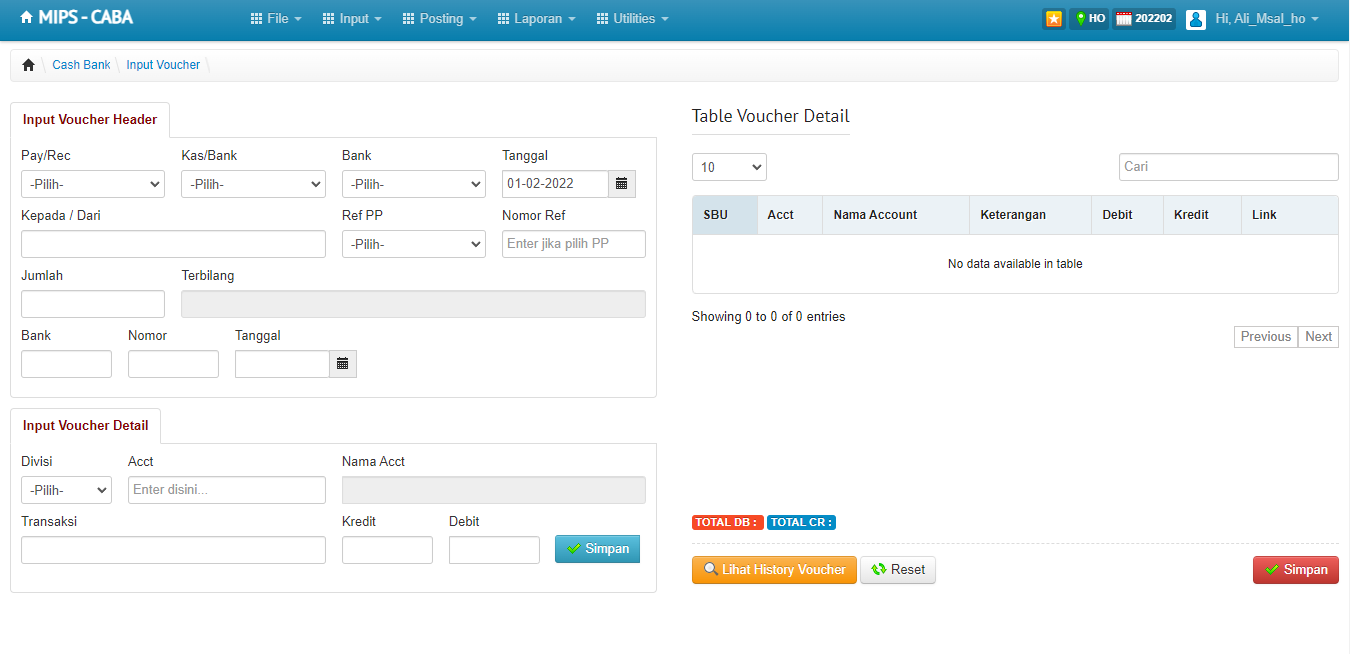
Task: Click the red Simpan button
Action: [1295, 570]
